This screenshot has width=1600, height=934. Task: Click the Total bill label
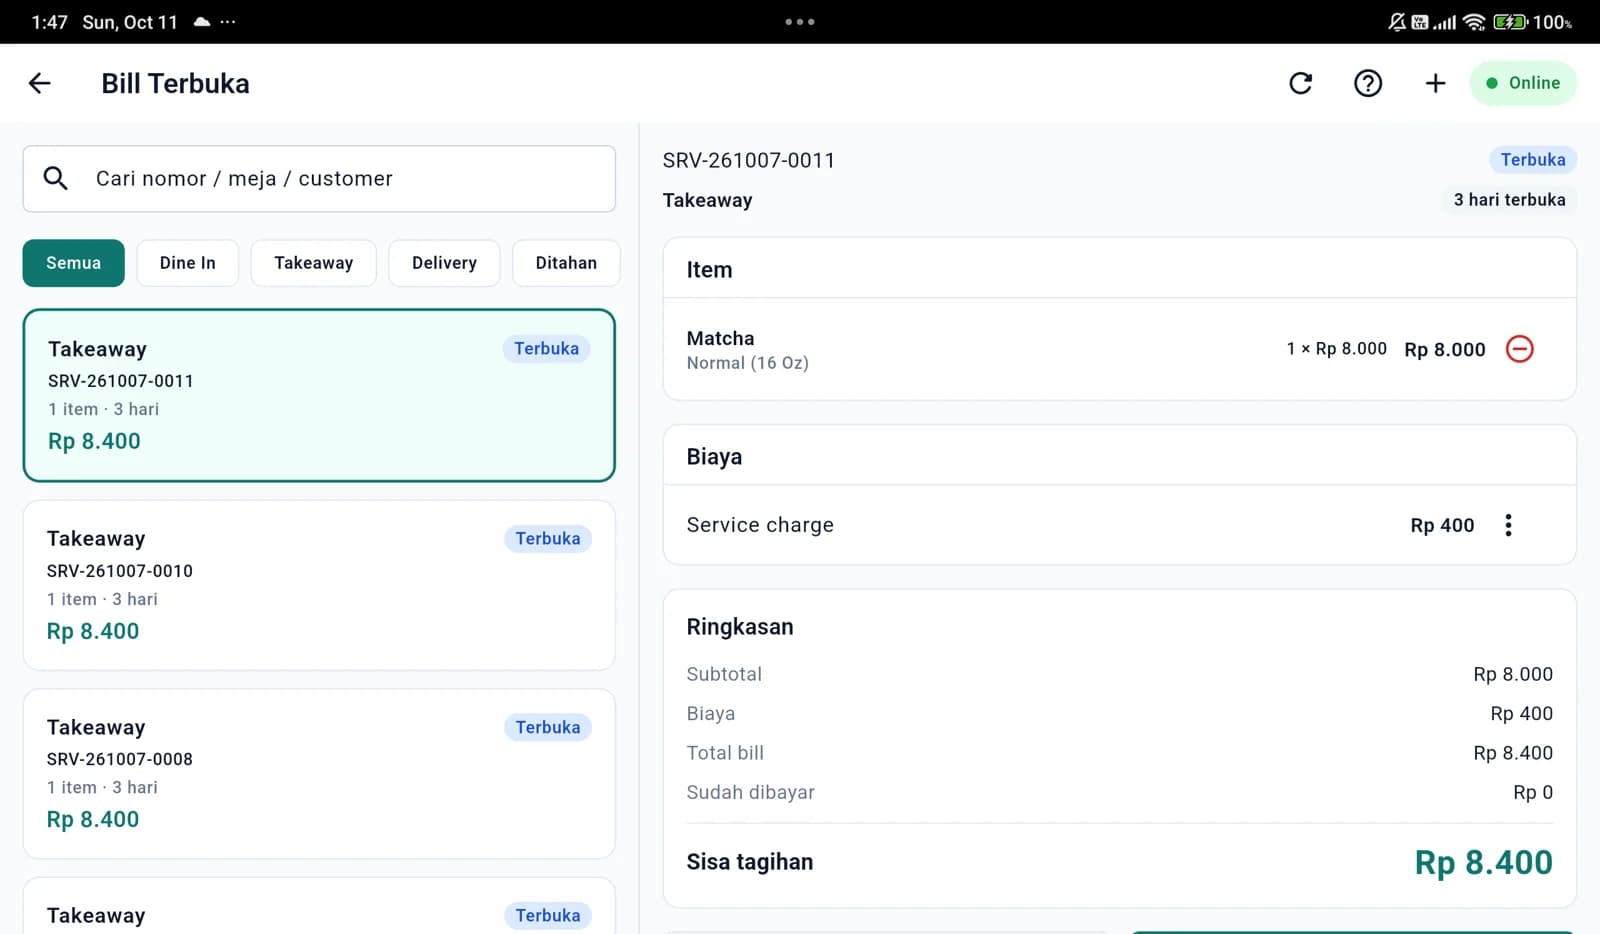pos(725,753)
